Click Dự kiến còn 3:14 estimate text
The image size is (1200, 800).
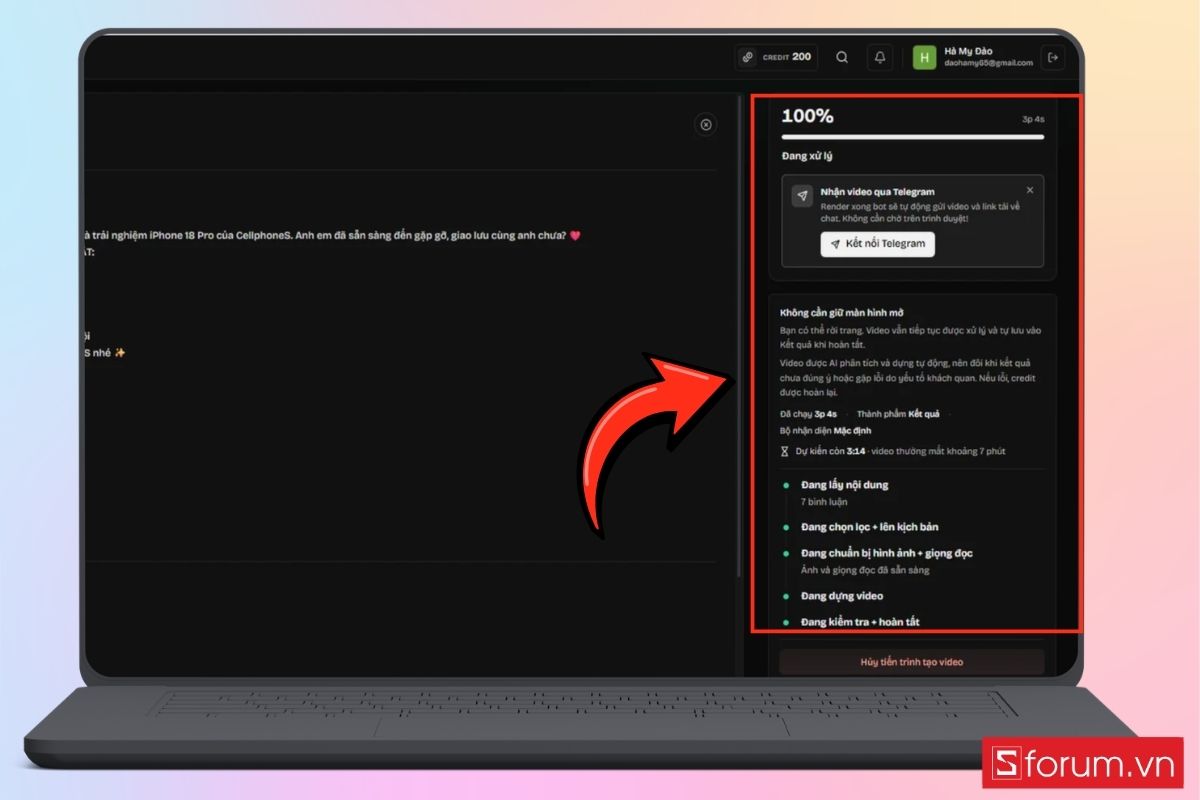pyautogui.click(x=830, y=451)
